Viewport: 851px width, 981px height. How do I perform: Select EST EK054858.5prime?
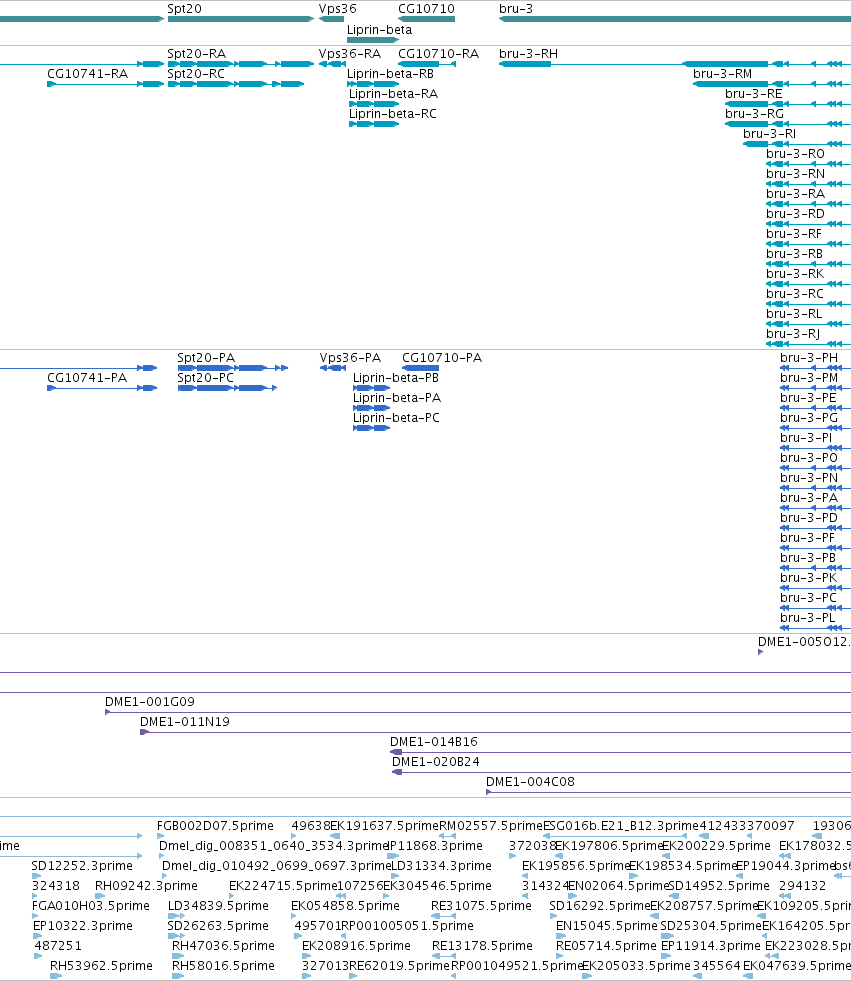294,916
